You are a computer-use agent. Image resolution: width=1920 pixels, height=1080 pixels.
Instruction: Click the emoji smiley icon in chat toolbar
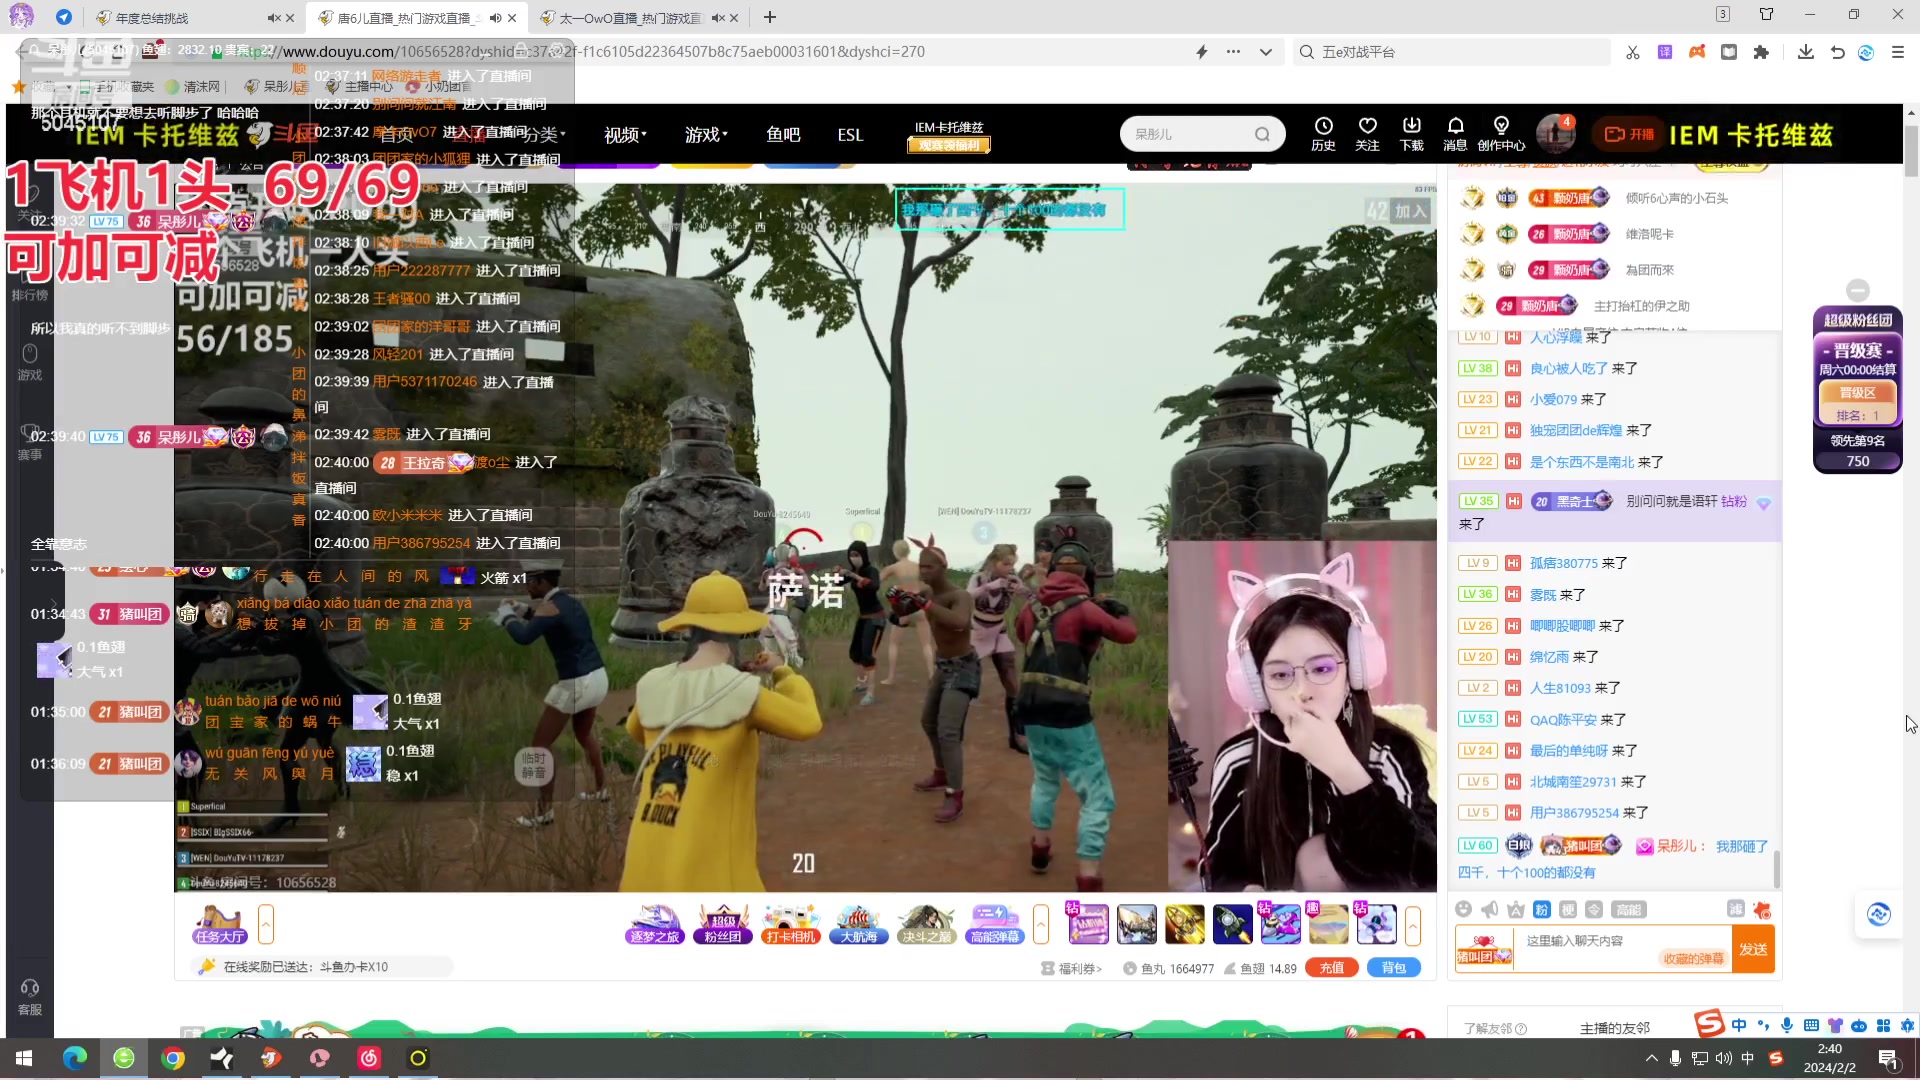pyautogui.click(x=1463, y=909)
